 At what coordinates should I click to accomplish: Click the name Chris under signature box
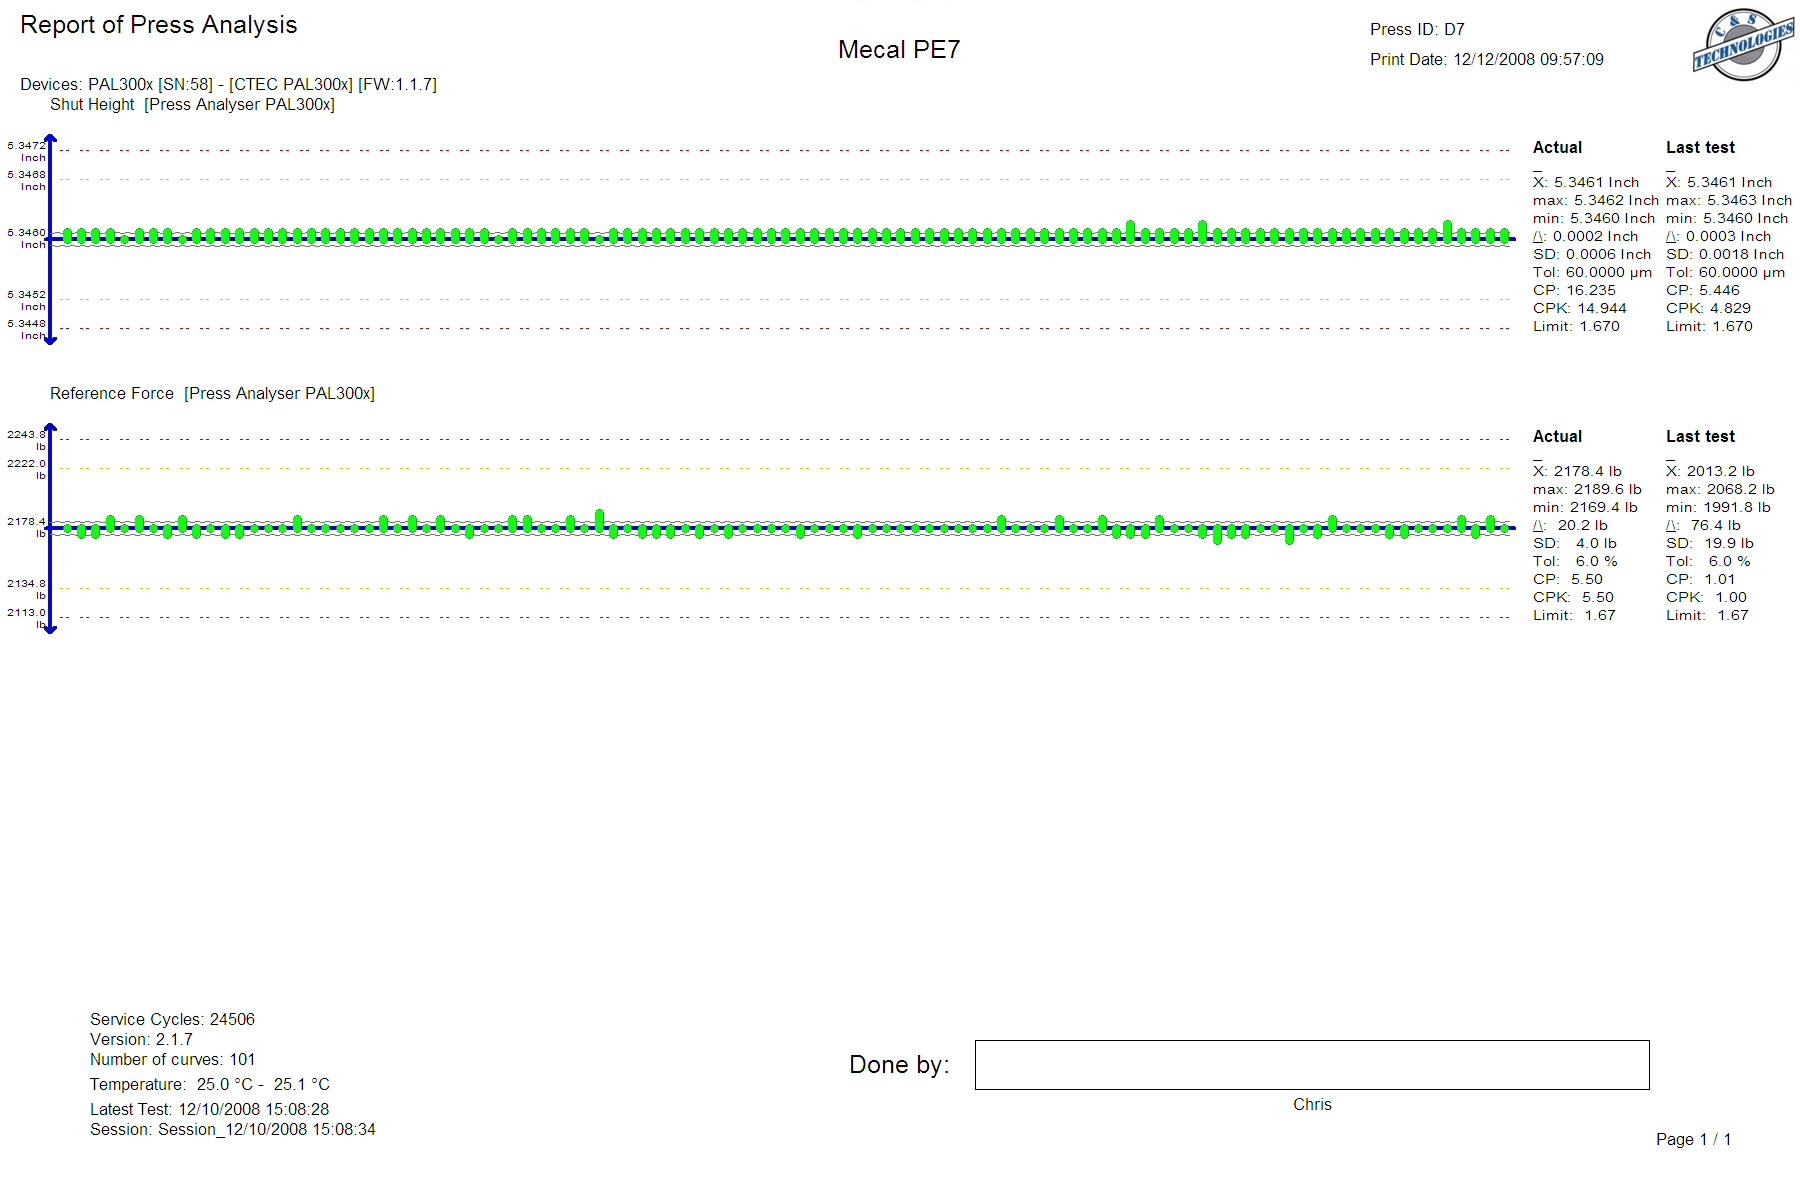pos(1311,1105)
